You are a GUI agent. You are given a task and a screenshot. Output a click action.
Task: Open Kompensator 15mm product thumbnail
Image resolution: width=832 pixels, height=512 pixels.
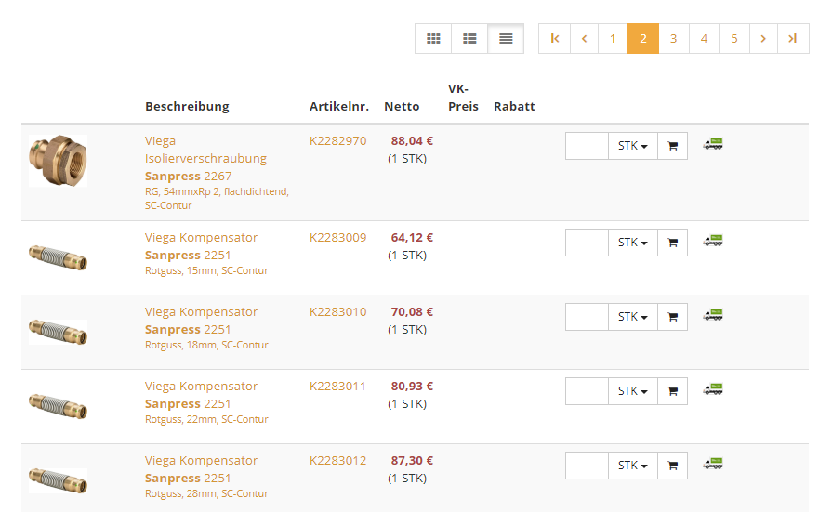[x=58, y=257]
